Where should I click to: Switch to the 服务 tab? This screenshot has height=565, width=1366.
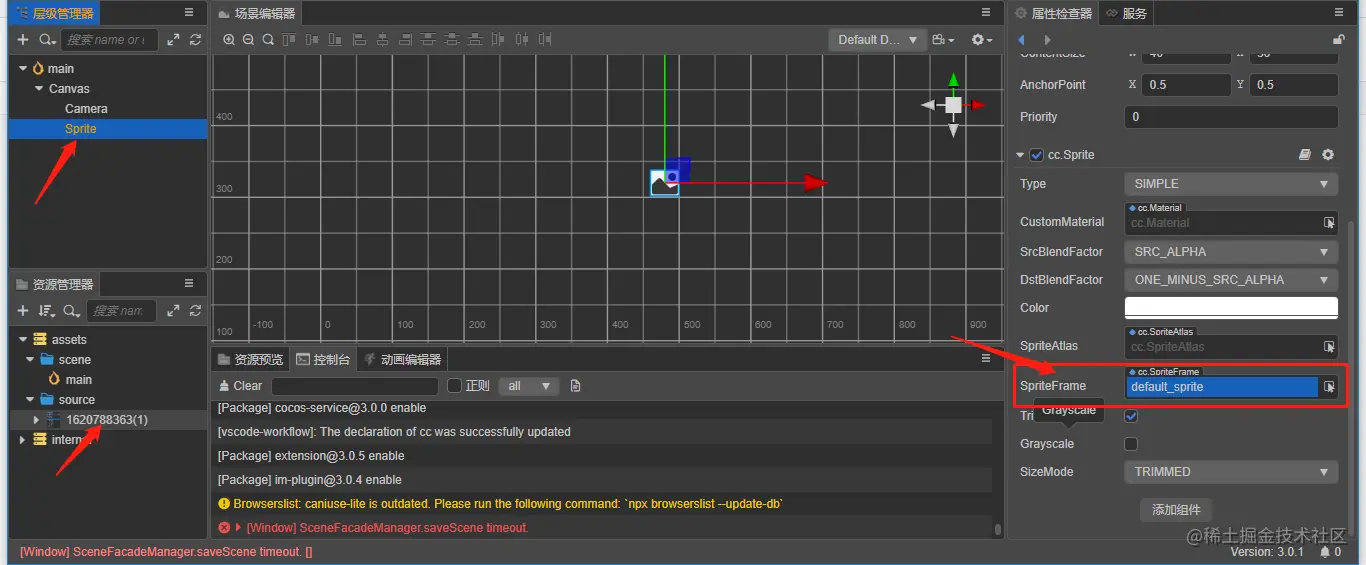coord(1126,13)
